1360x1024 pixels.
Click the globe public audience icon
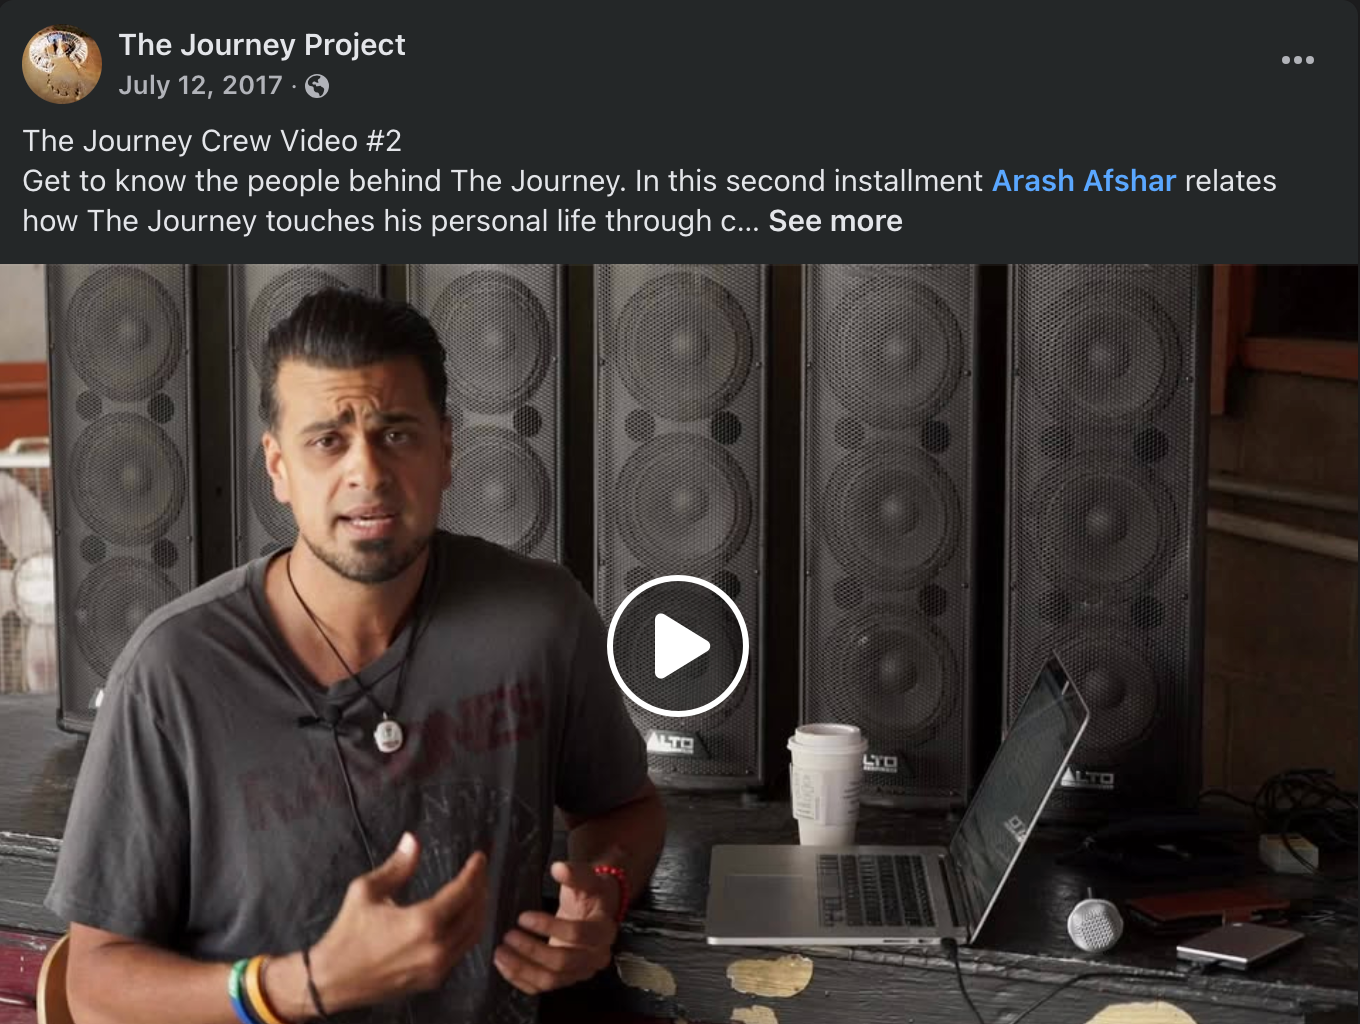pyautogui.click(x=317, y=87)
